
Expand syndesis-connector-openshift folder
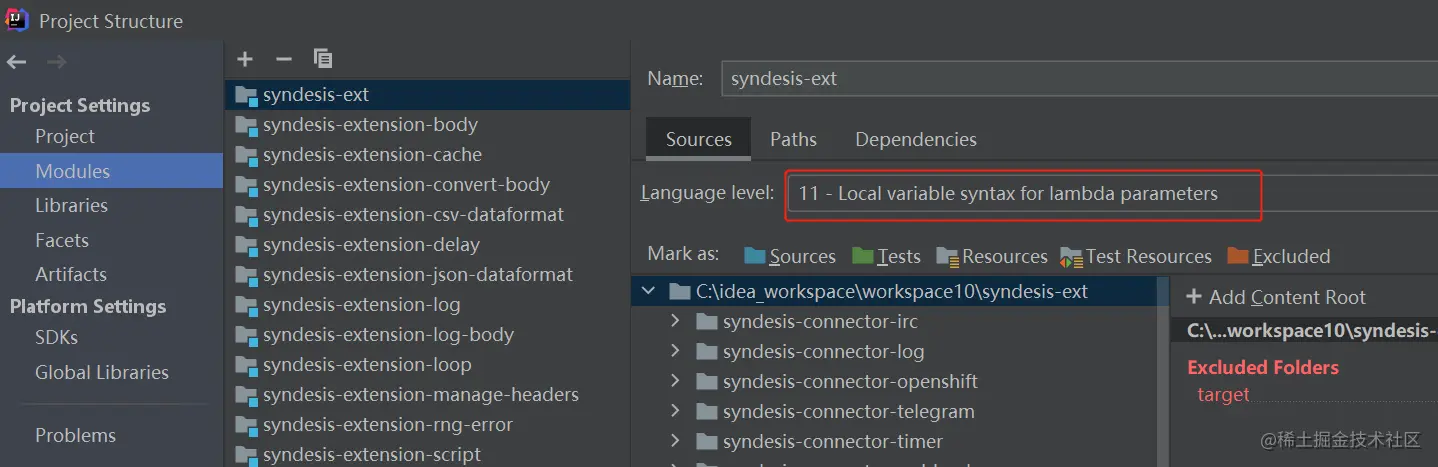coord(675,381)
